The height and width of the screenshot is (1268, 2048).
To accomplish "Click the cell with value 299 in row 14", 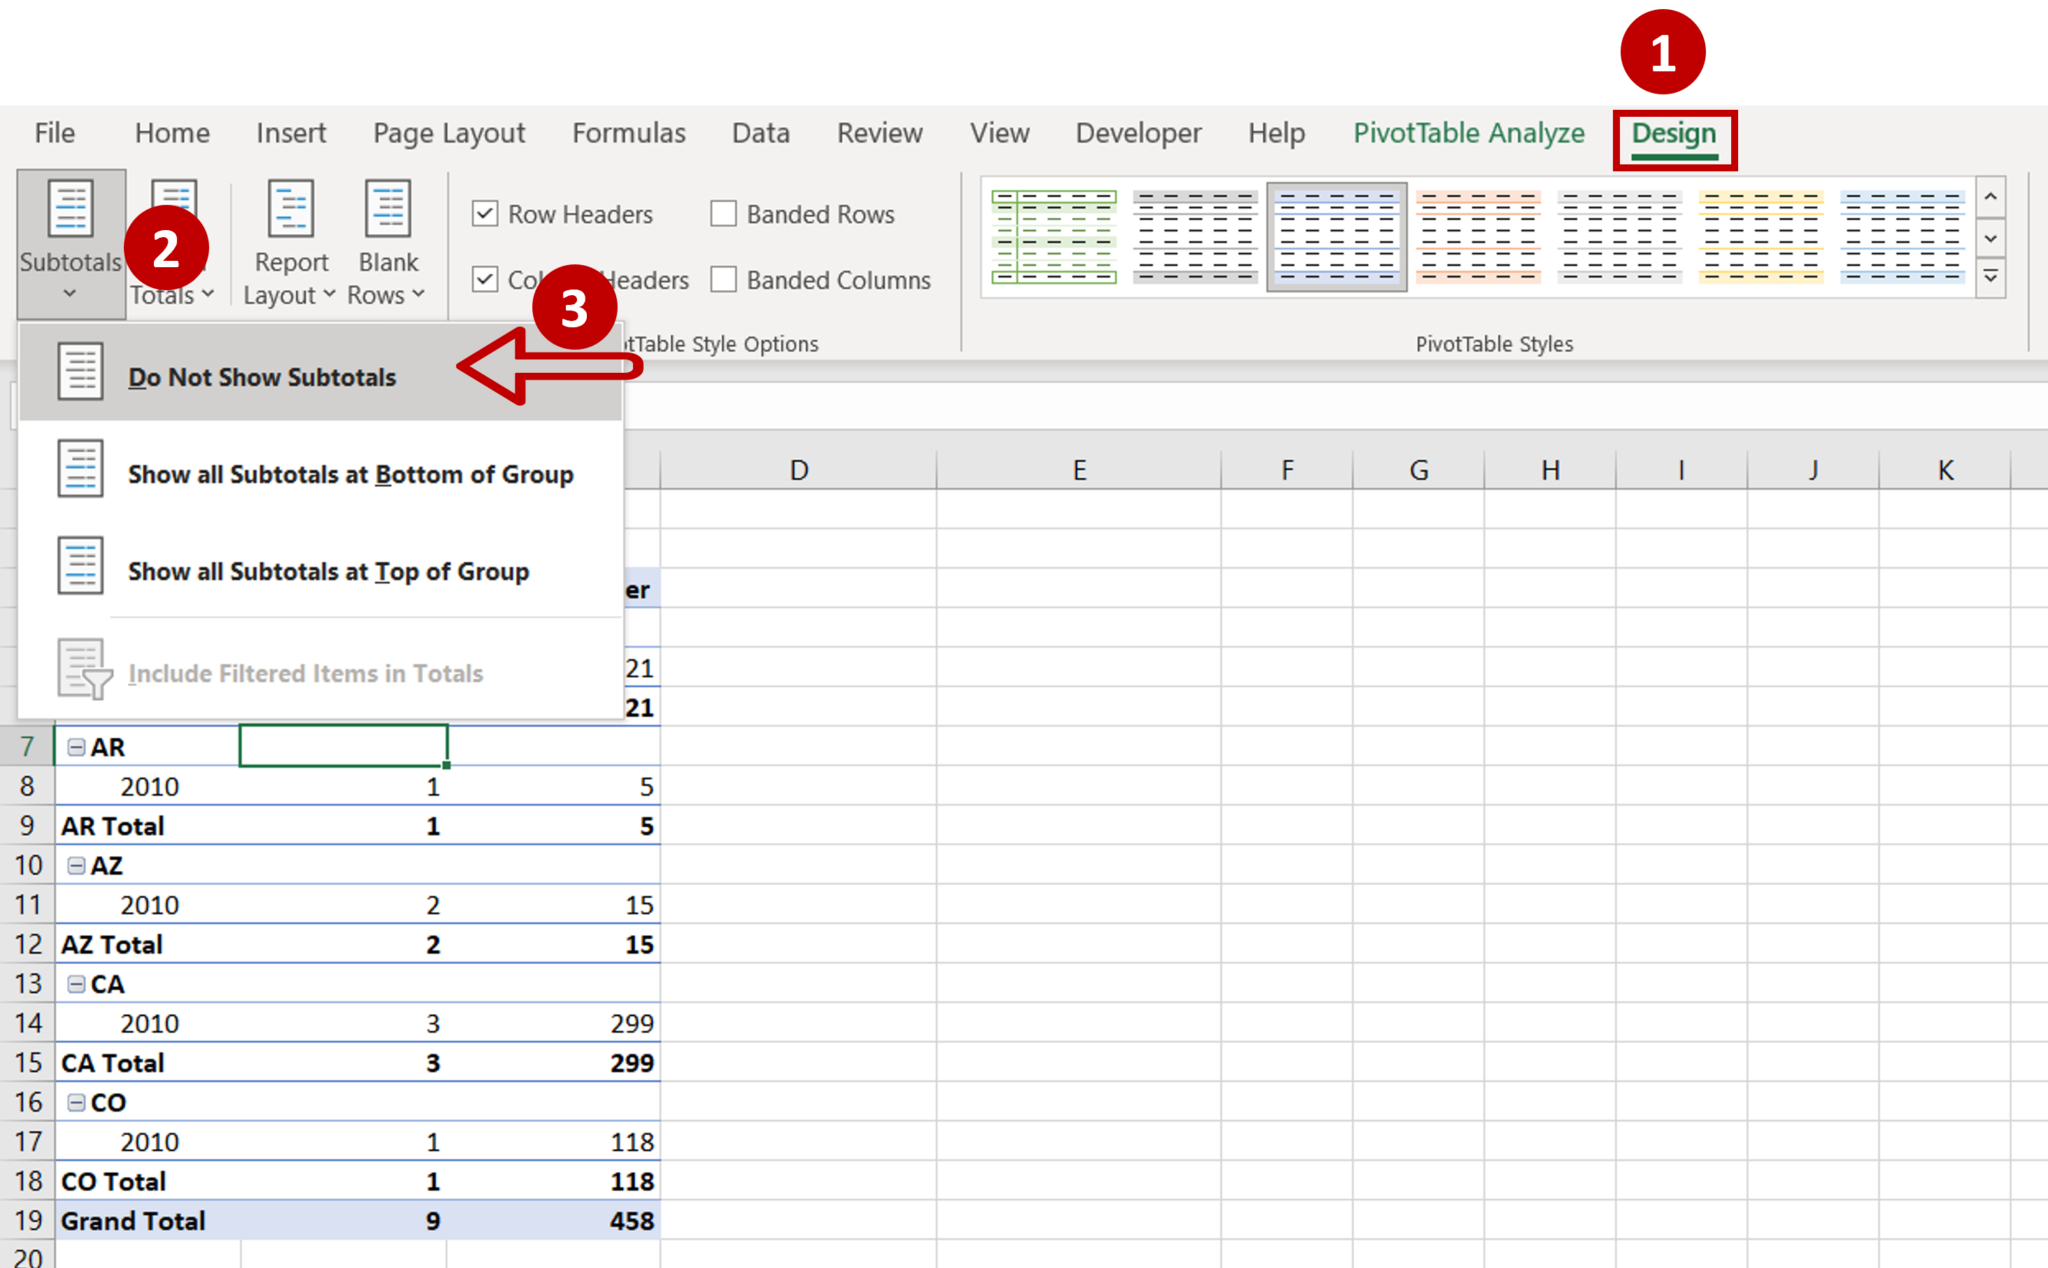I will pos(553,1023).
